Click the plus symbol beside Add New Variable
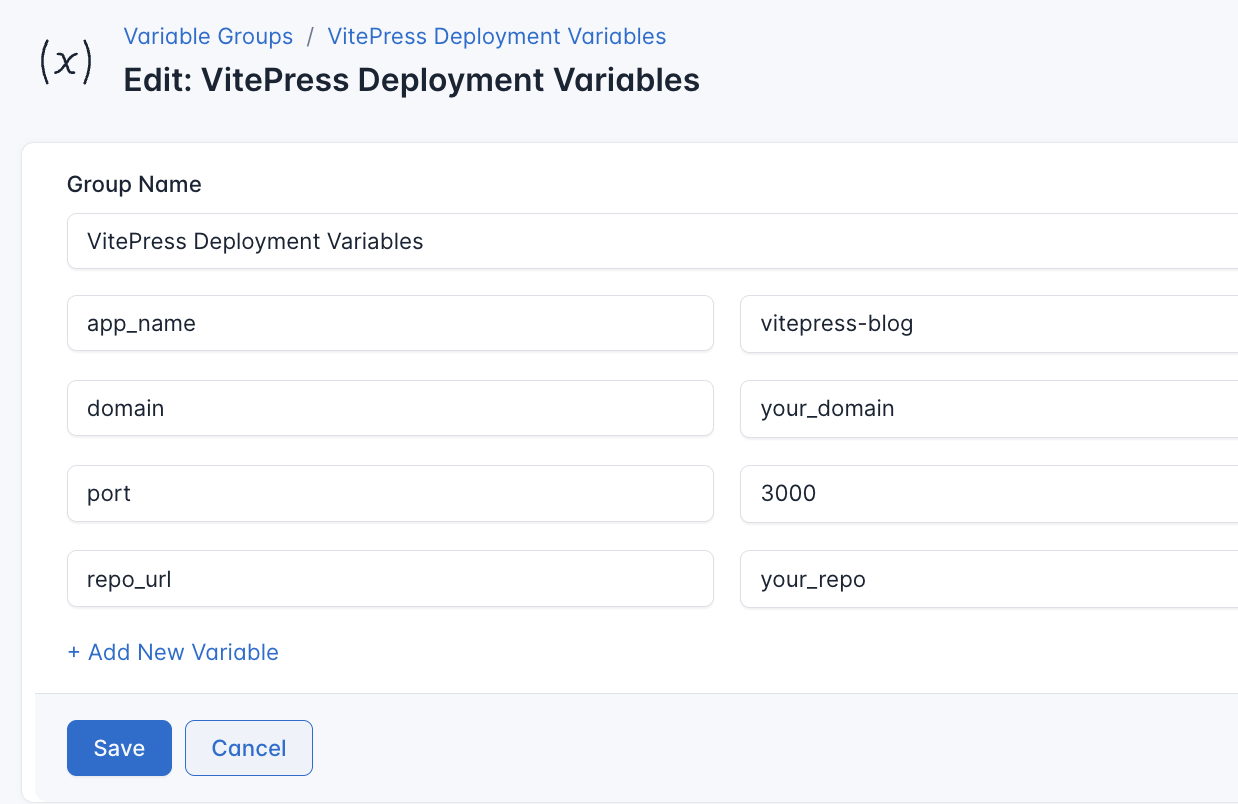The width and height of the screenshot is (1238, 804). 73,652
